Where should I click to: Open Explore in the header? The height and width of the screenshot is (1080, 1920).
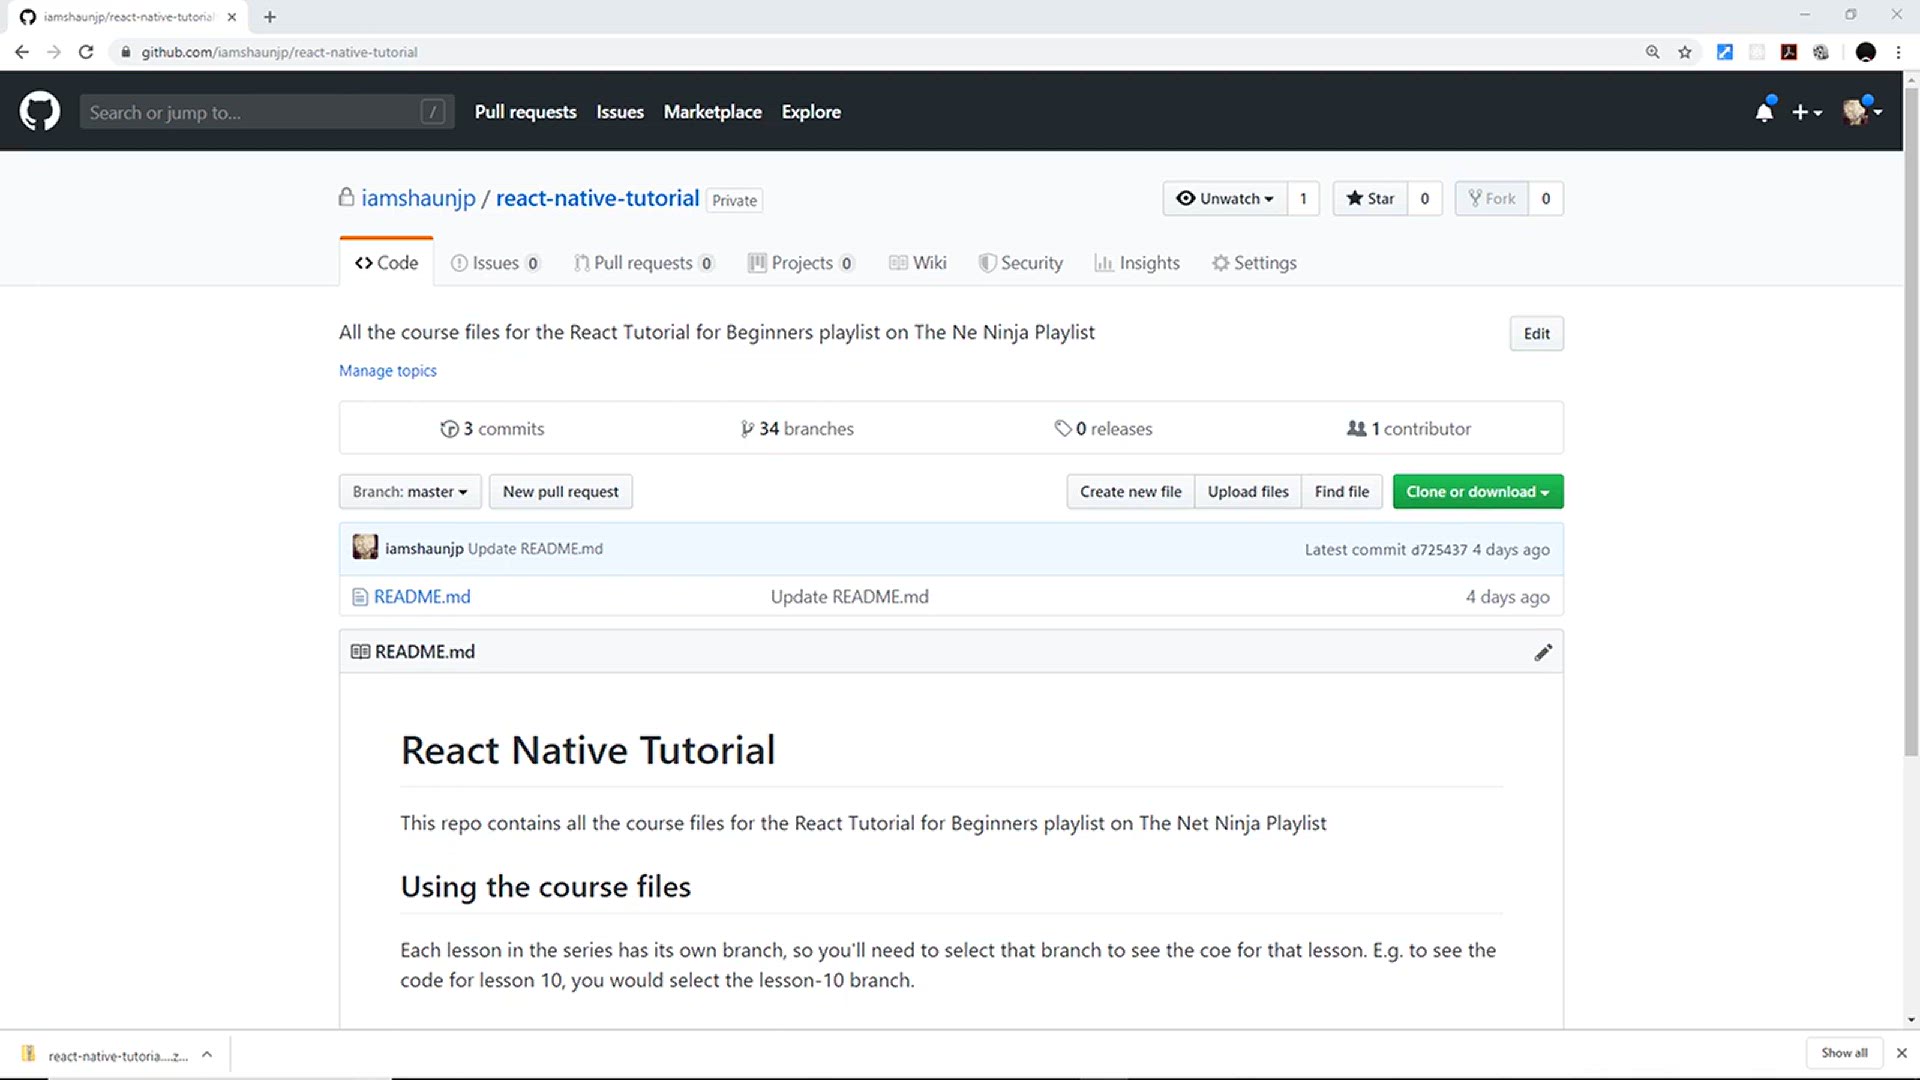click(811, 112)
